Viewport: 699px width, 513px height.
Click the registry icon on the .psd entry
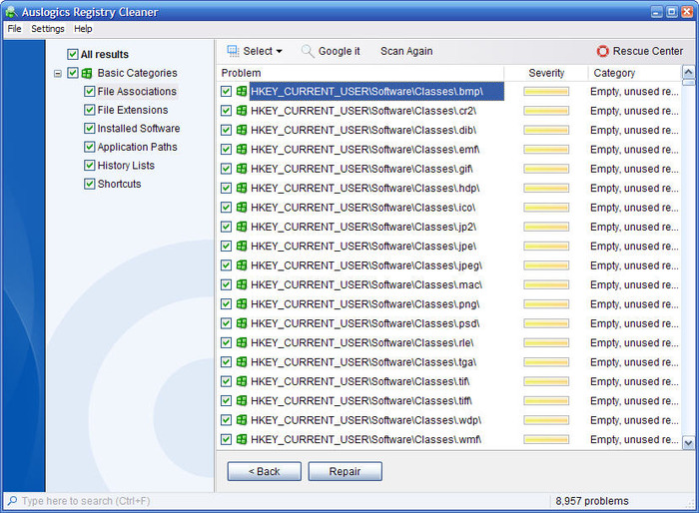[x=241, y=324]
